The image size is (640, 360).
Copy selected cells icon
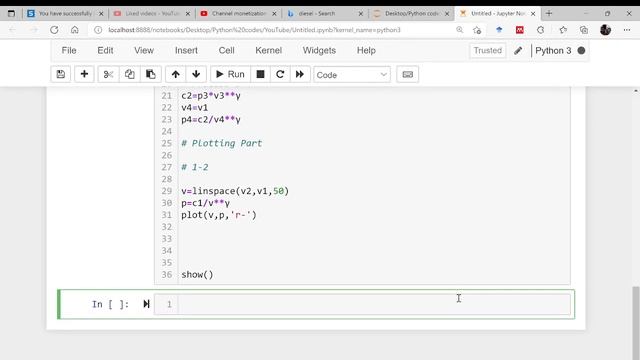(x=129, y=74)
